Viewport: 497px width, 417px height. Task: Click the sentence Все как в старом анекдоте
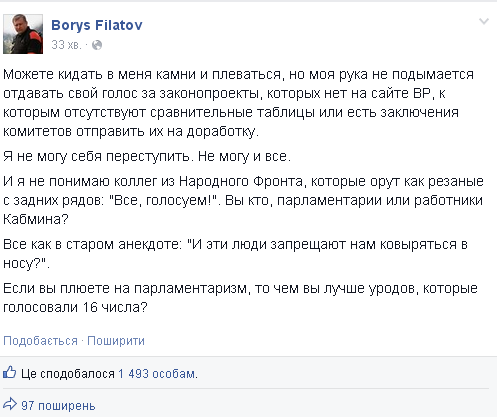point(235,254)
